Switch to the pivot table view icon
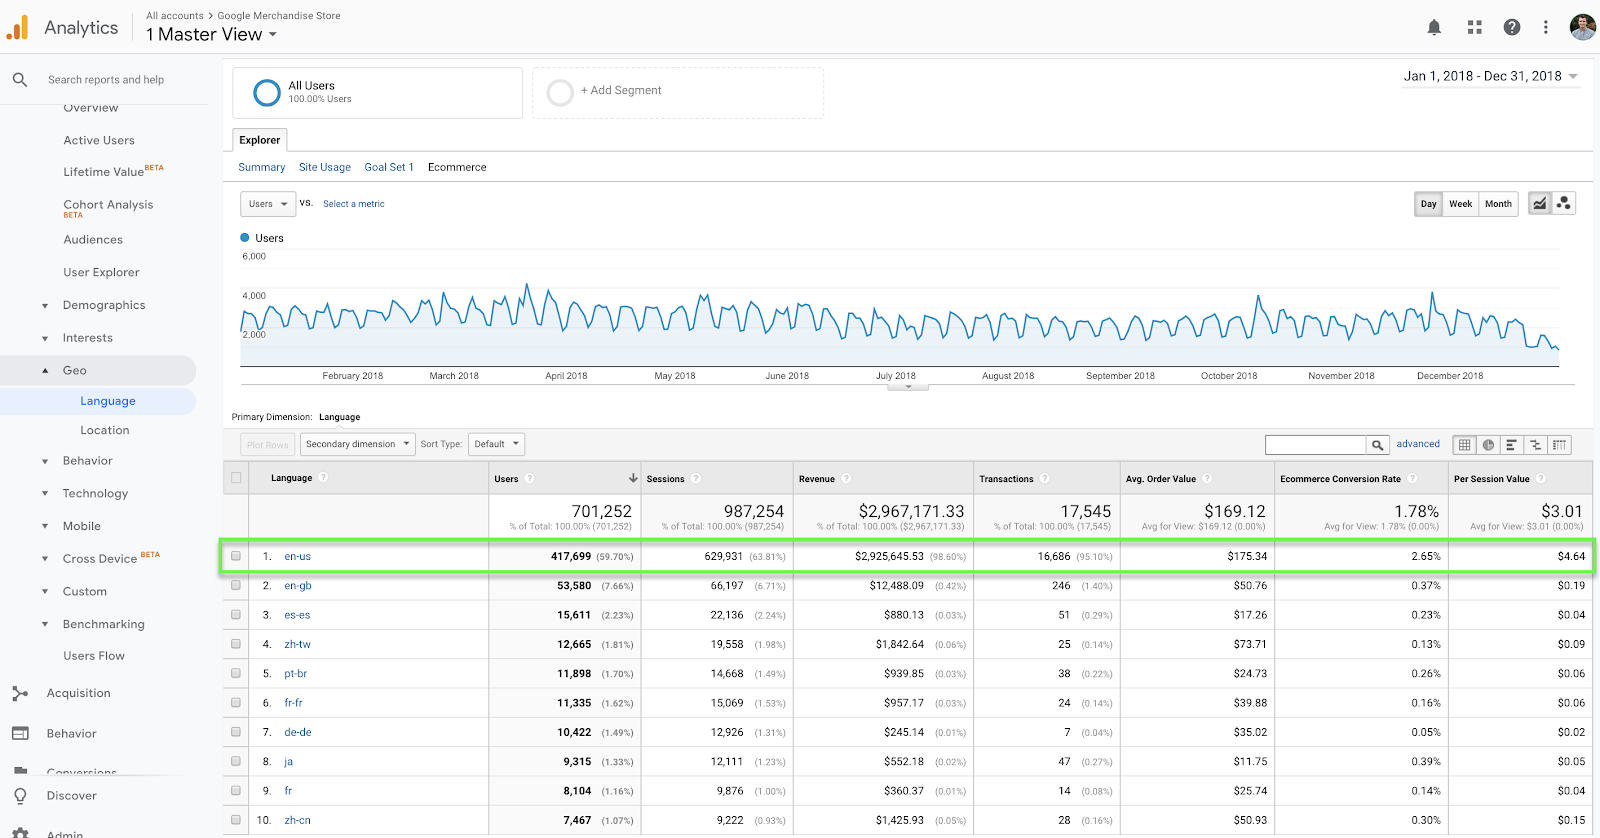1600x838 pixels. coord(1560,445)
